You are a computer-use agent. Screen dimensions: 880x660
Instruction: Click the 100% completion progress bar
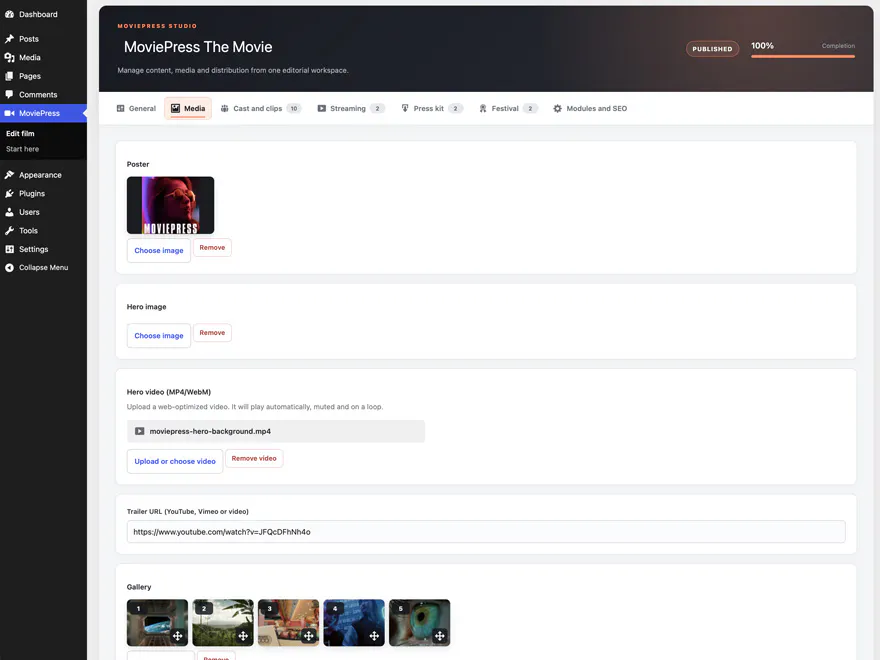click(803, 56)
